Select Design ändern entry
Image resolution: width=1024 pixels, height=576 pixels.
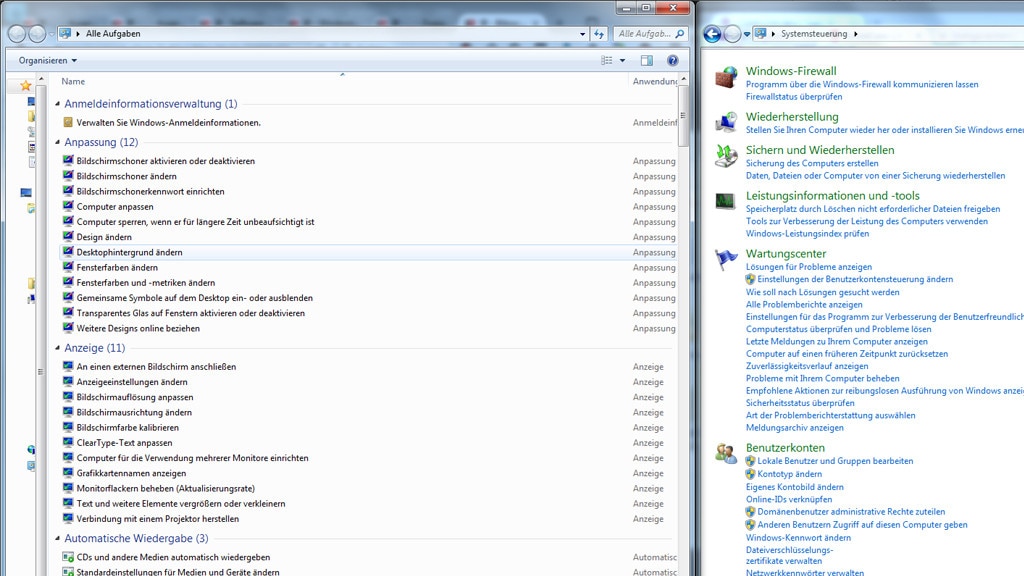point(104,237)
